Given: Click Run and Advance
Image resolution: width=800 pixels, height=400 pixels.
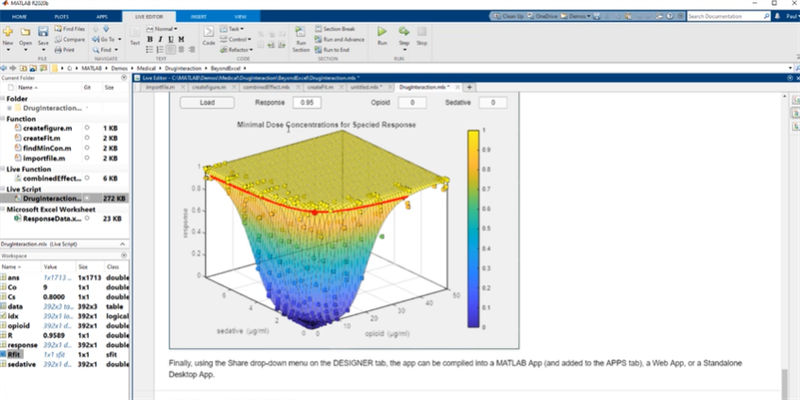Looking at the screenshot, I should click(339, 39).
